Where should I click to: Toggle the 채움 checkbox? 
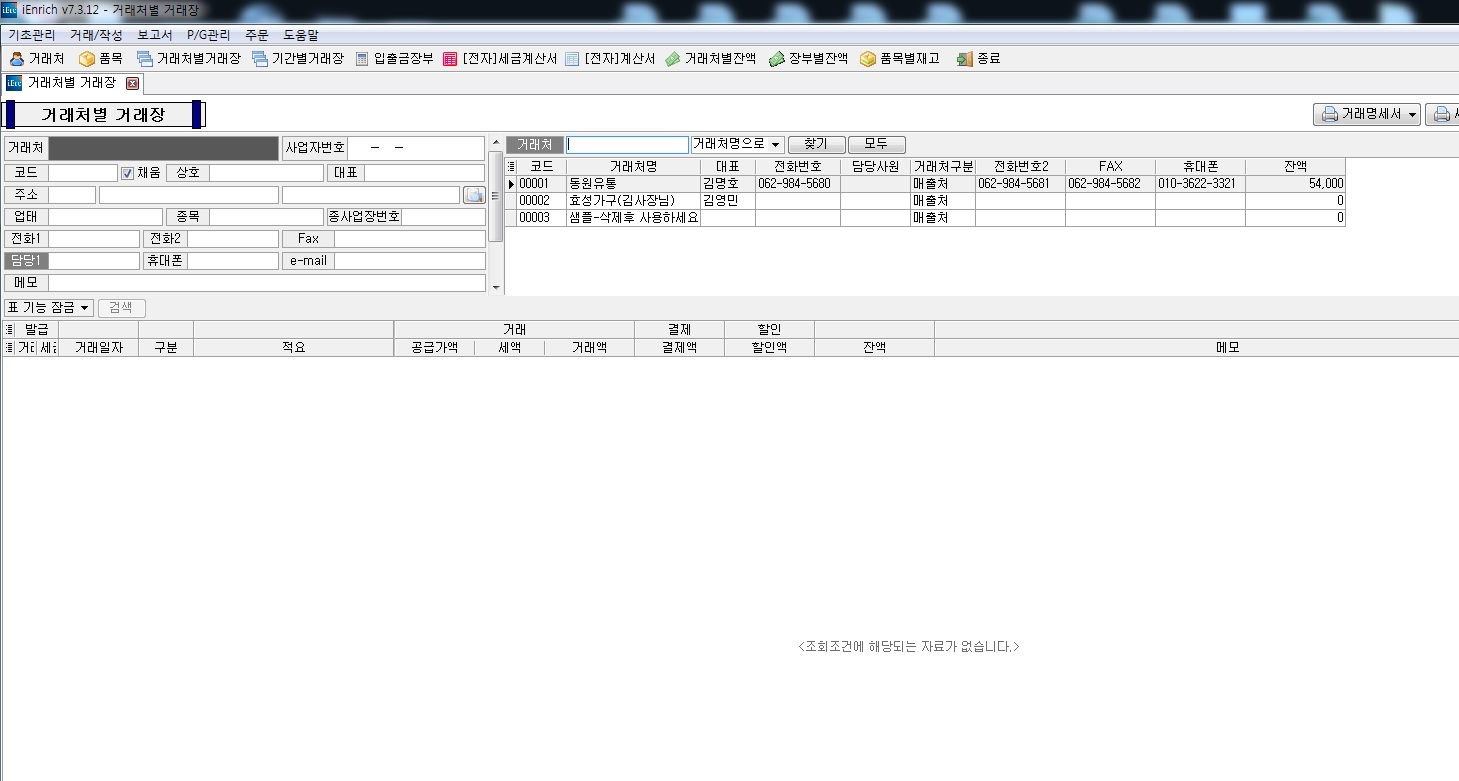tap(127, 173)
